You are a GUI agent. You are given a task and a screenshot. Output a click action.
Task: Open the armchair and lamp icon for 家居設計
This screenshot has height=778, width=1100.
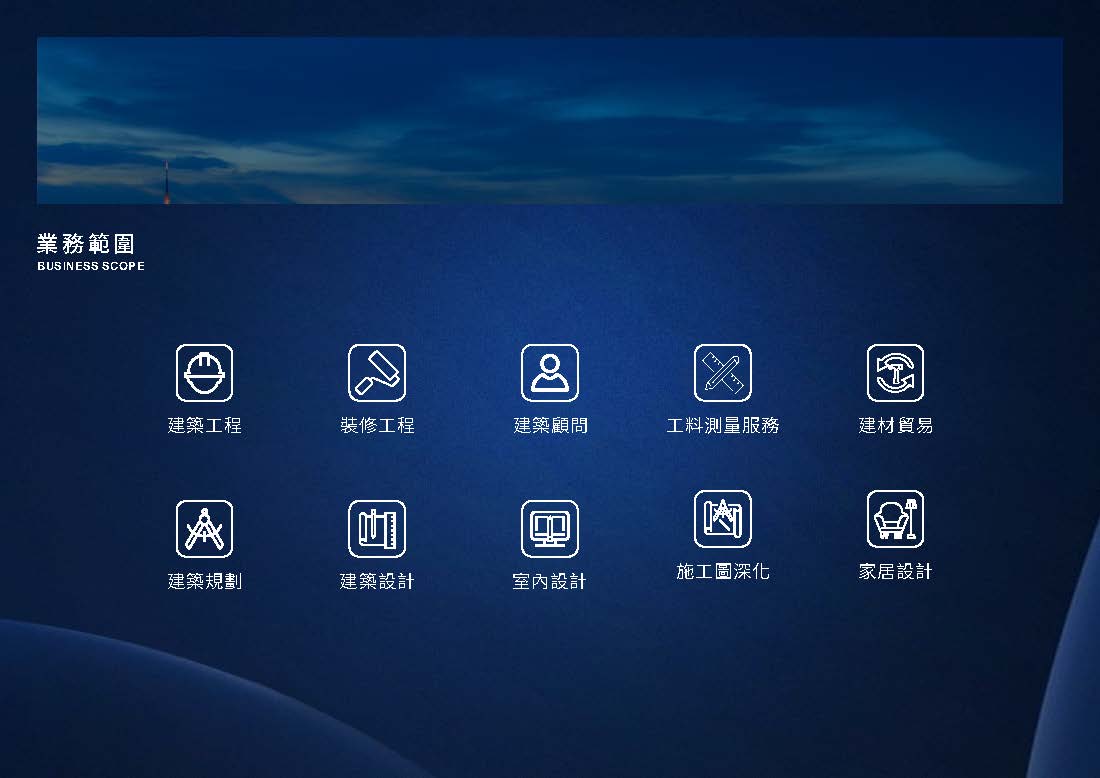(895, 519)
